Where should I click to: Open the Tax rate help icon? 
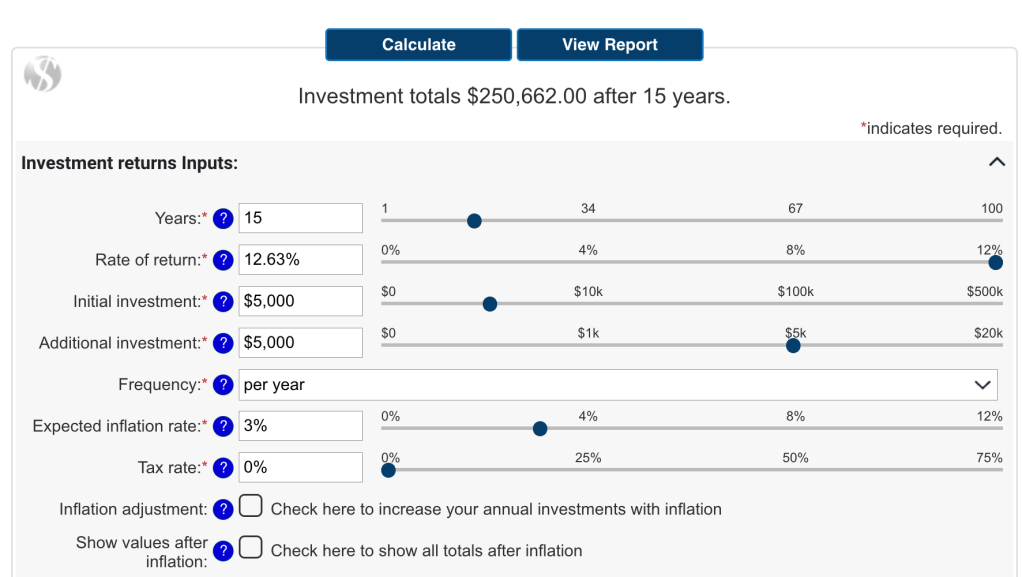tap(223, 468)
